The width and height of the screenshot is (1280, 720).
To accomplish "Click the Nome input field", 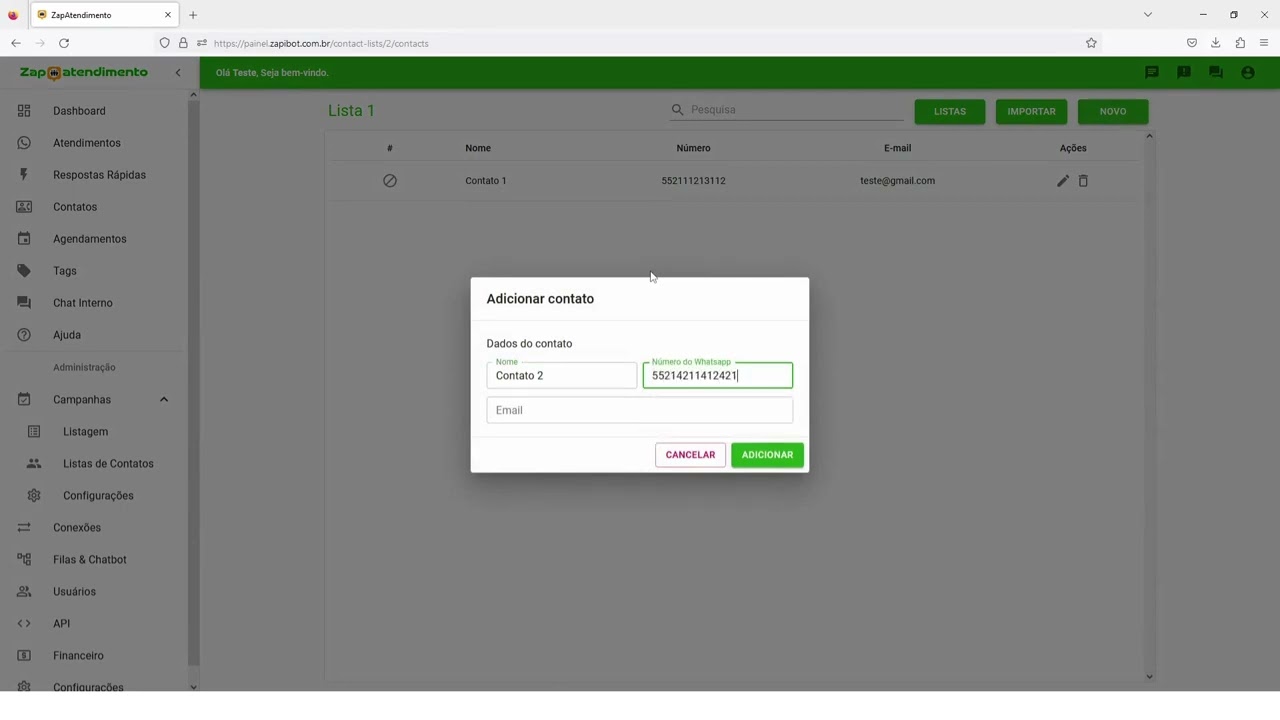I will (x=561, y=376).
